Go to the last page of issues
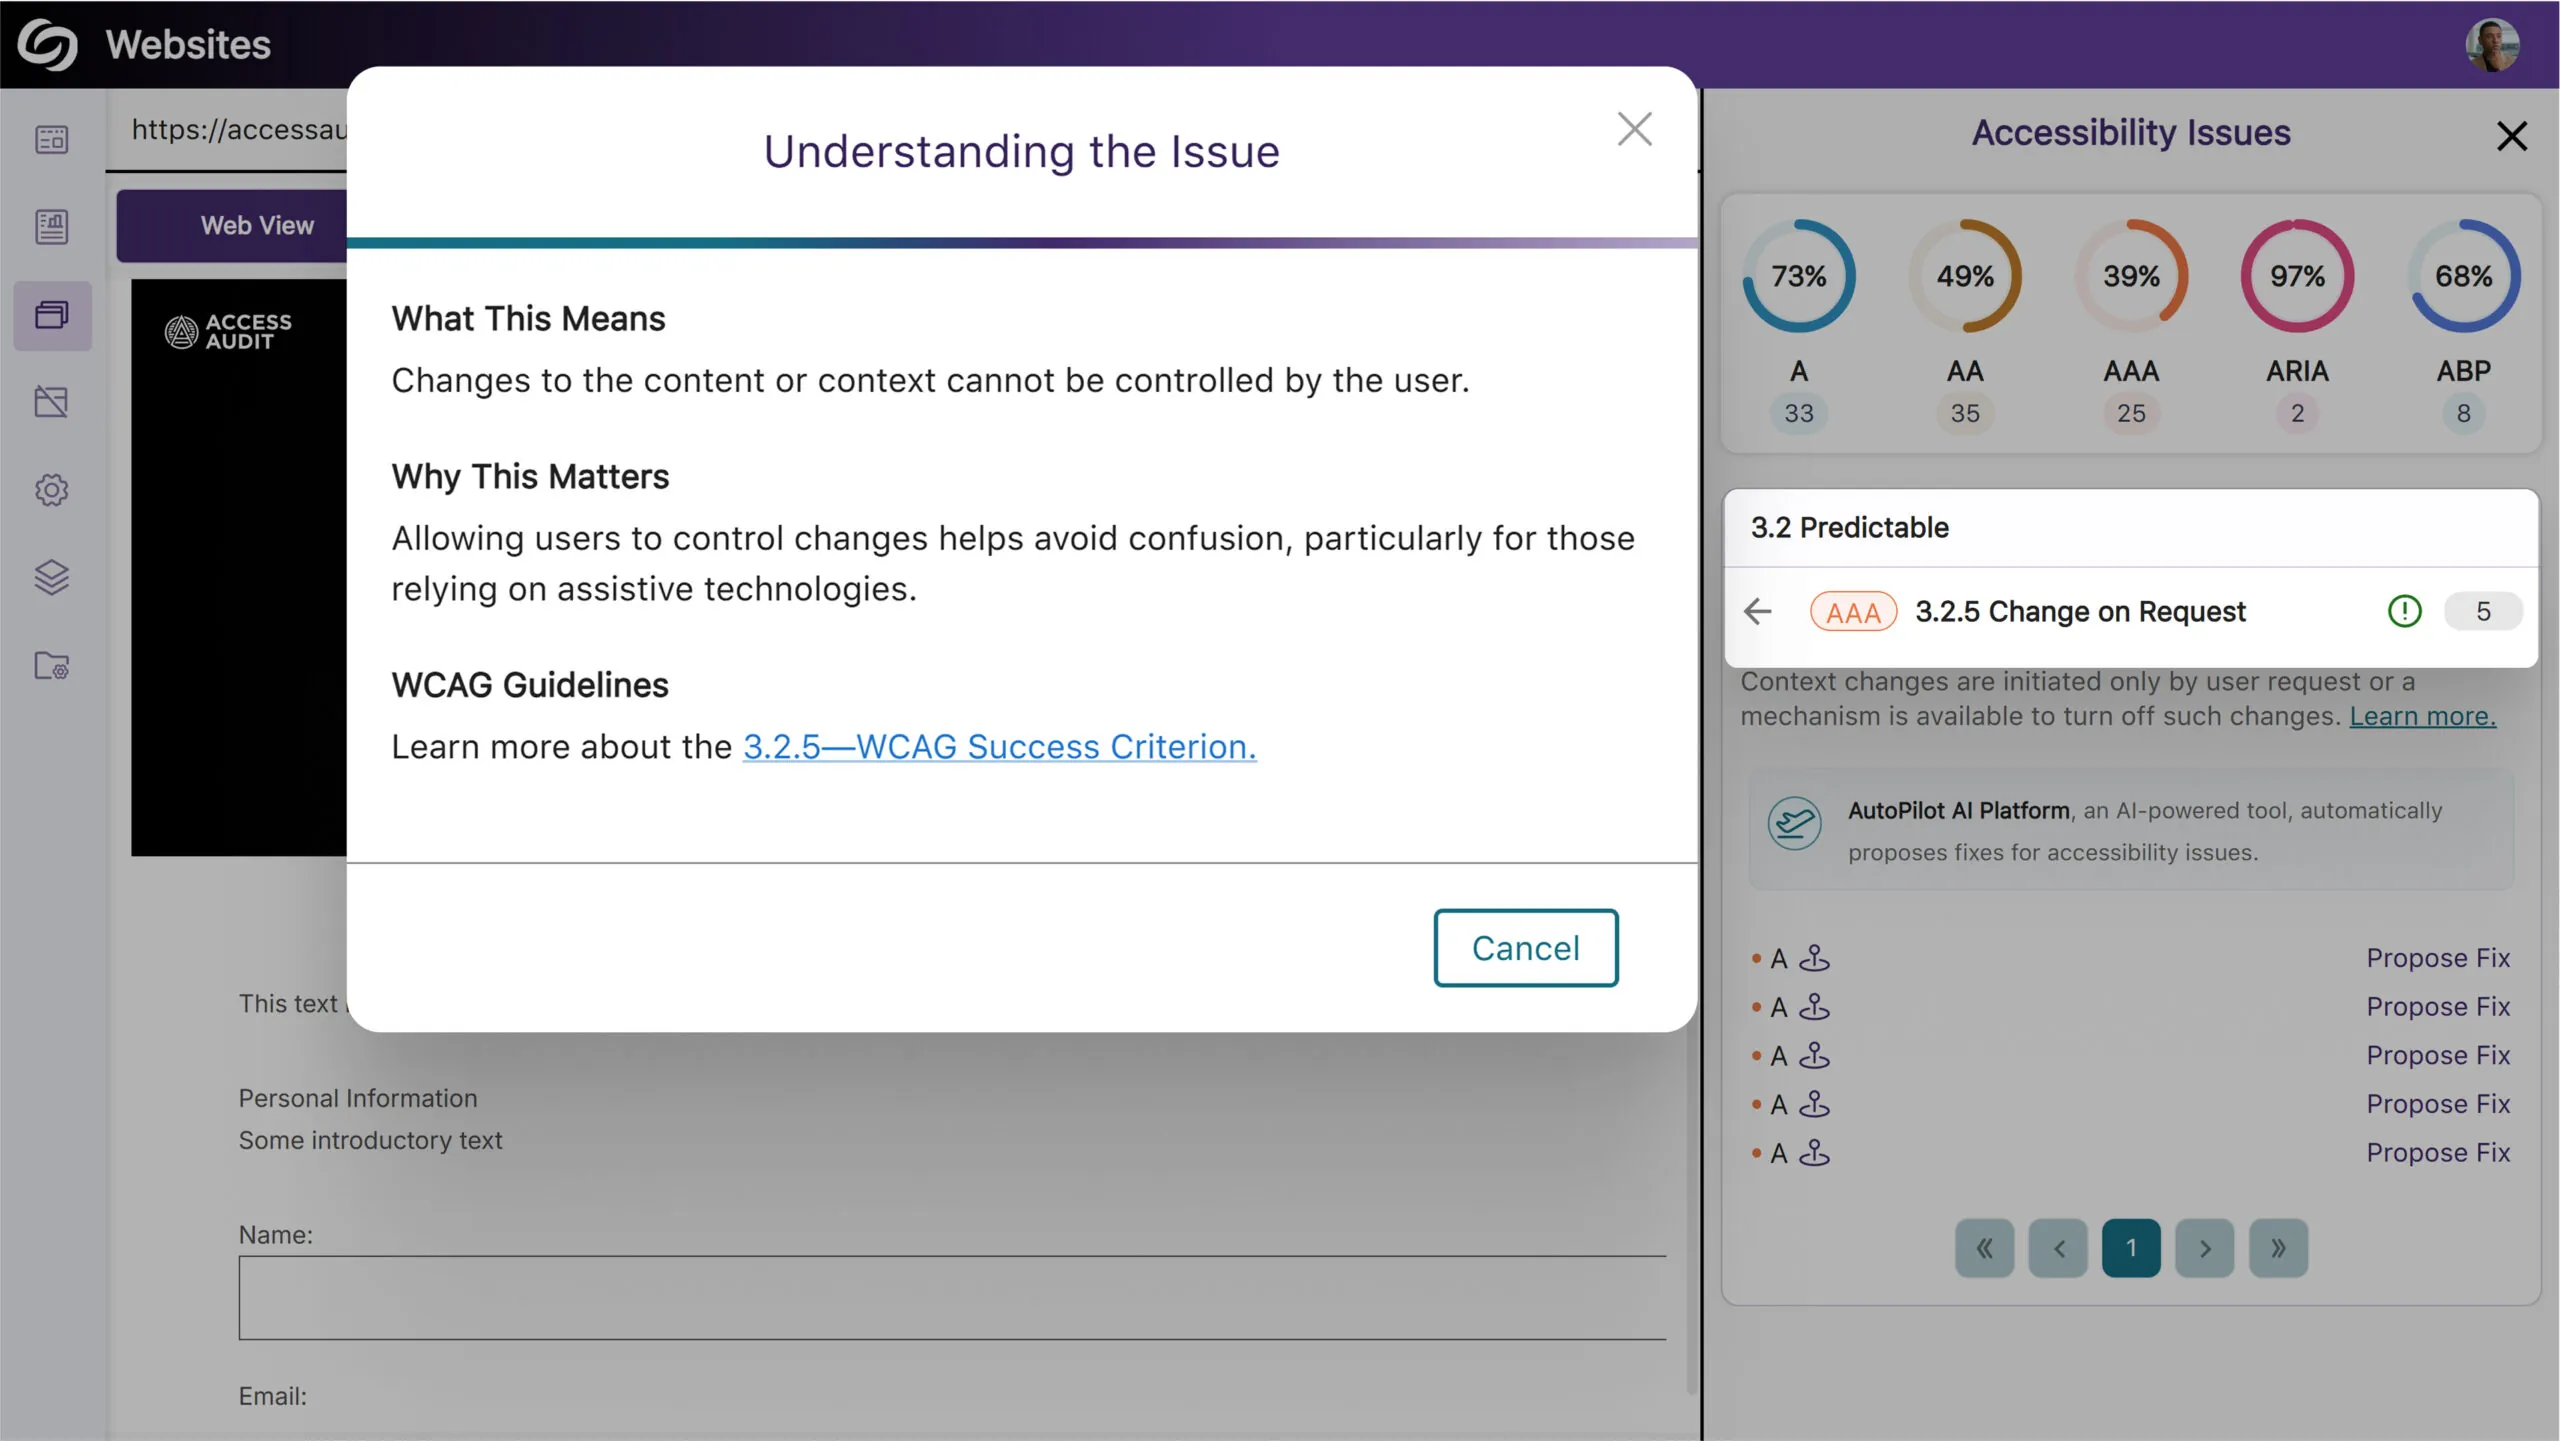This screenshot has height=1441, width=2560. (x=2277, y=1247)
